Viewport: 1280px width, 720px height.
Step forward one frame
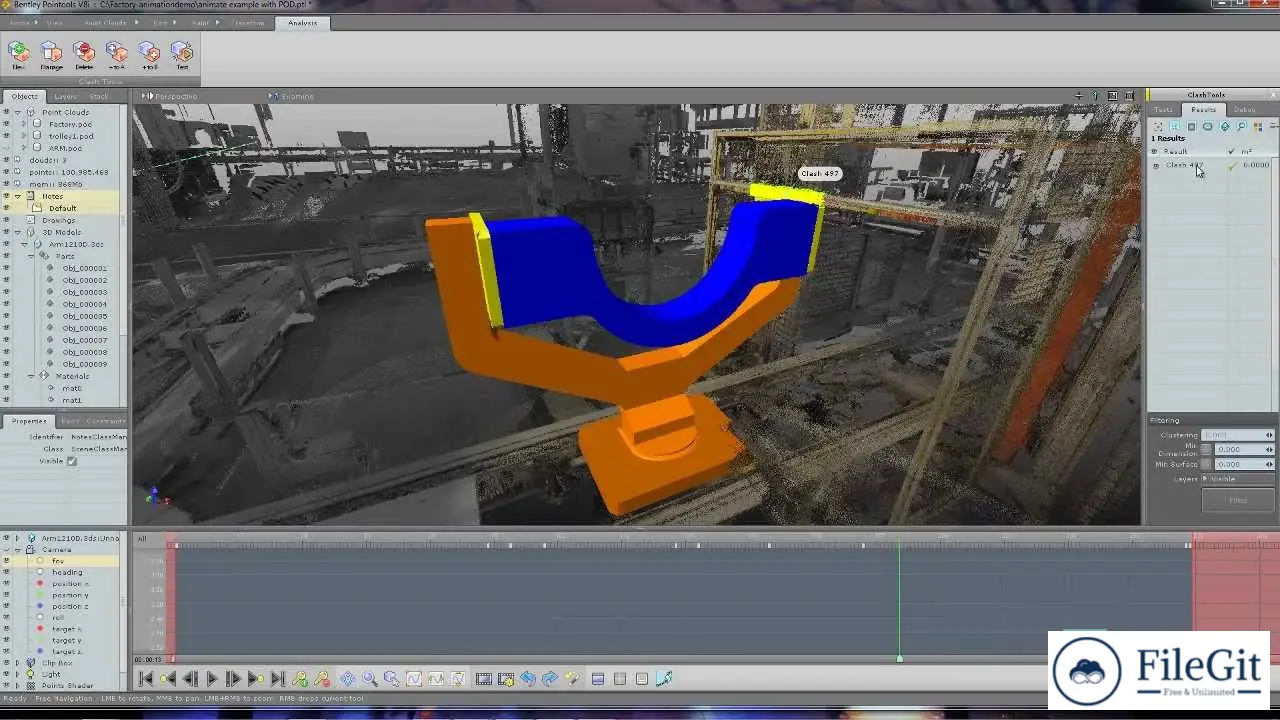pyautogui.click(x=234, y=679)
